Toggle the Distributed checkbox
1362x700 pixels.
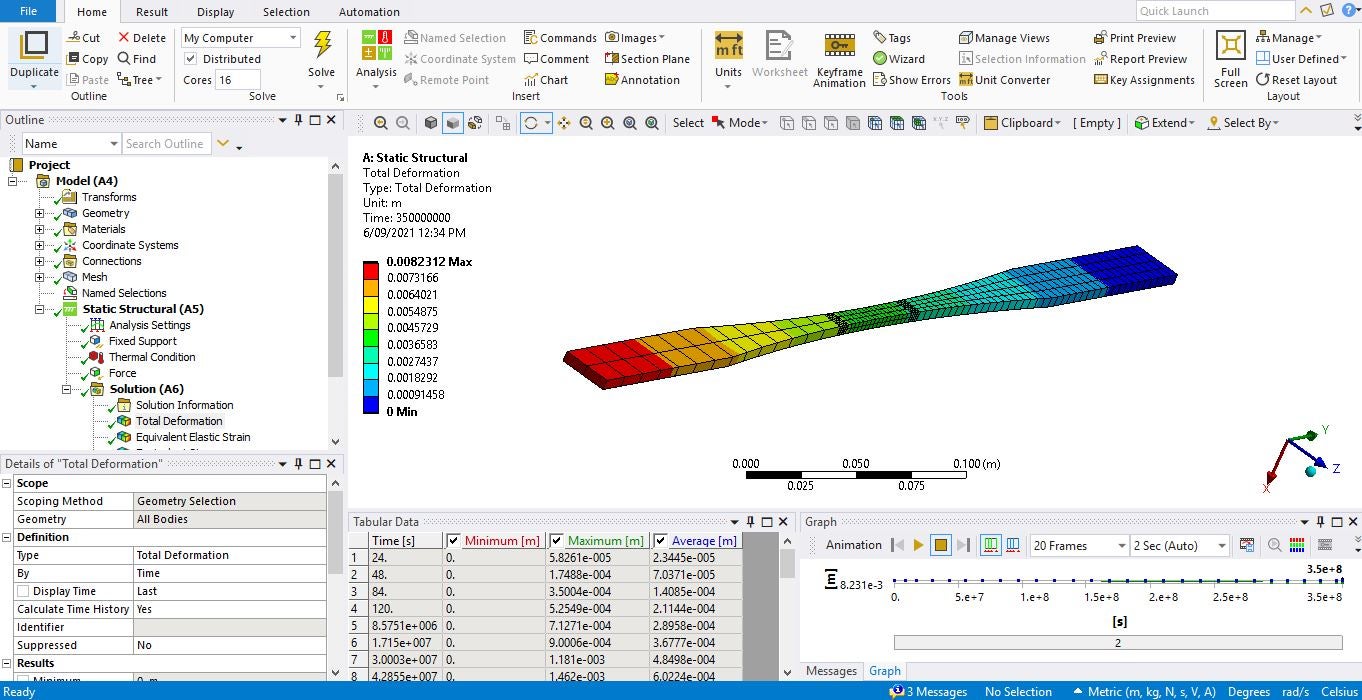click(x=191, y=59)
